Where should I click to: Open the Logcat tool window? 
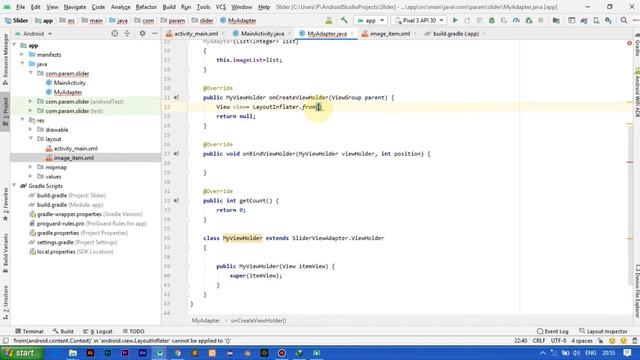(x=98, y=331)
